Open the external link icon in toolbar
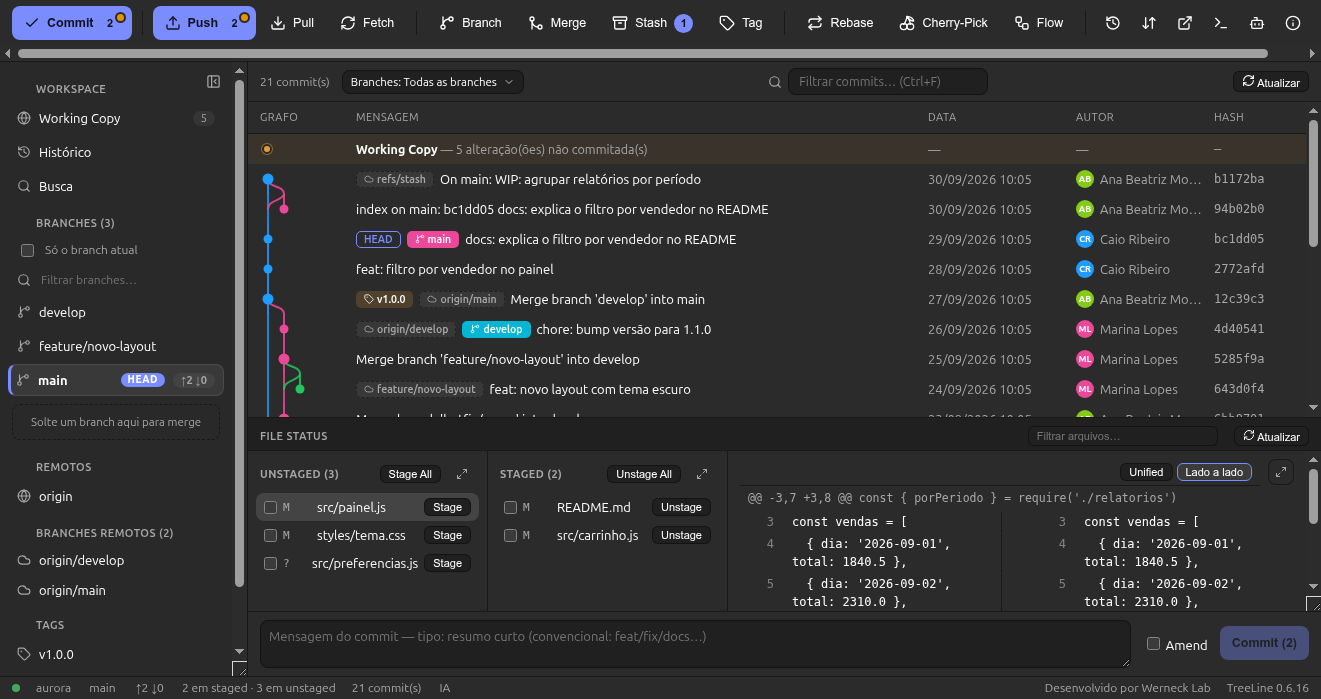The image size is (1321, 699). (1185, 23)
